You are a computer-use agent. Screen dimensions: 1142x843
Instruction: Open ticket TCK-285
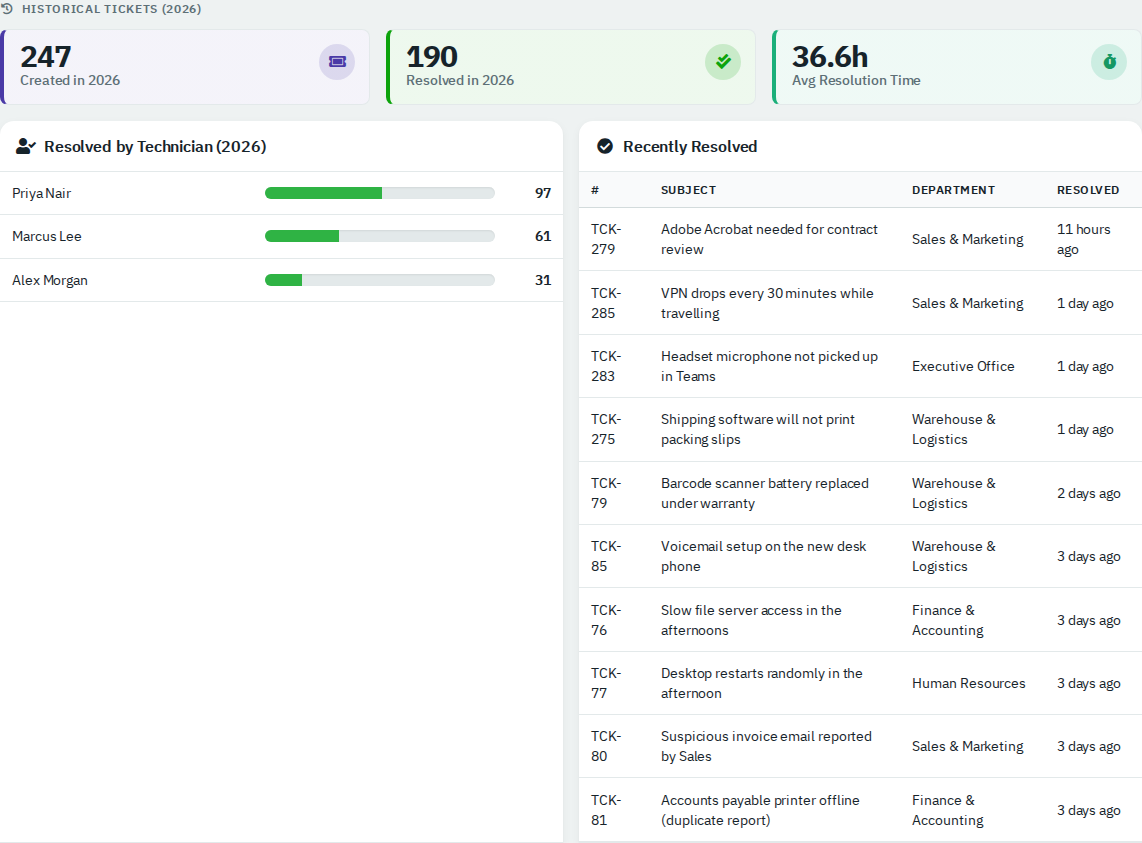[606, 303]
